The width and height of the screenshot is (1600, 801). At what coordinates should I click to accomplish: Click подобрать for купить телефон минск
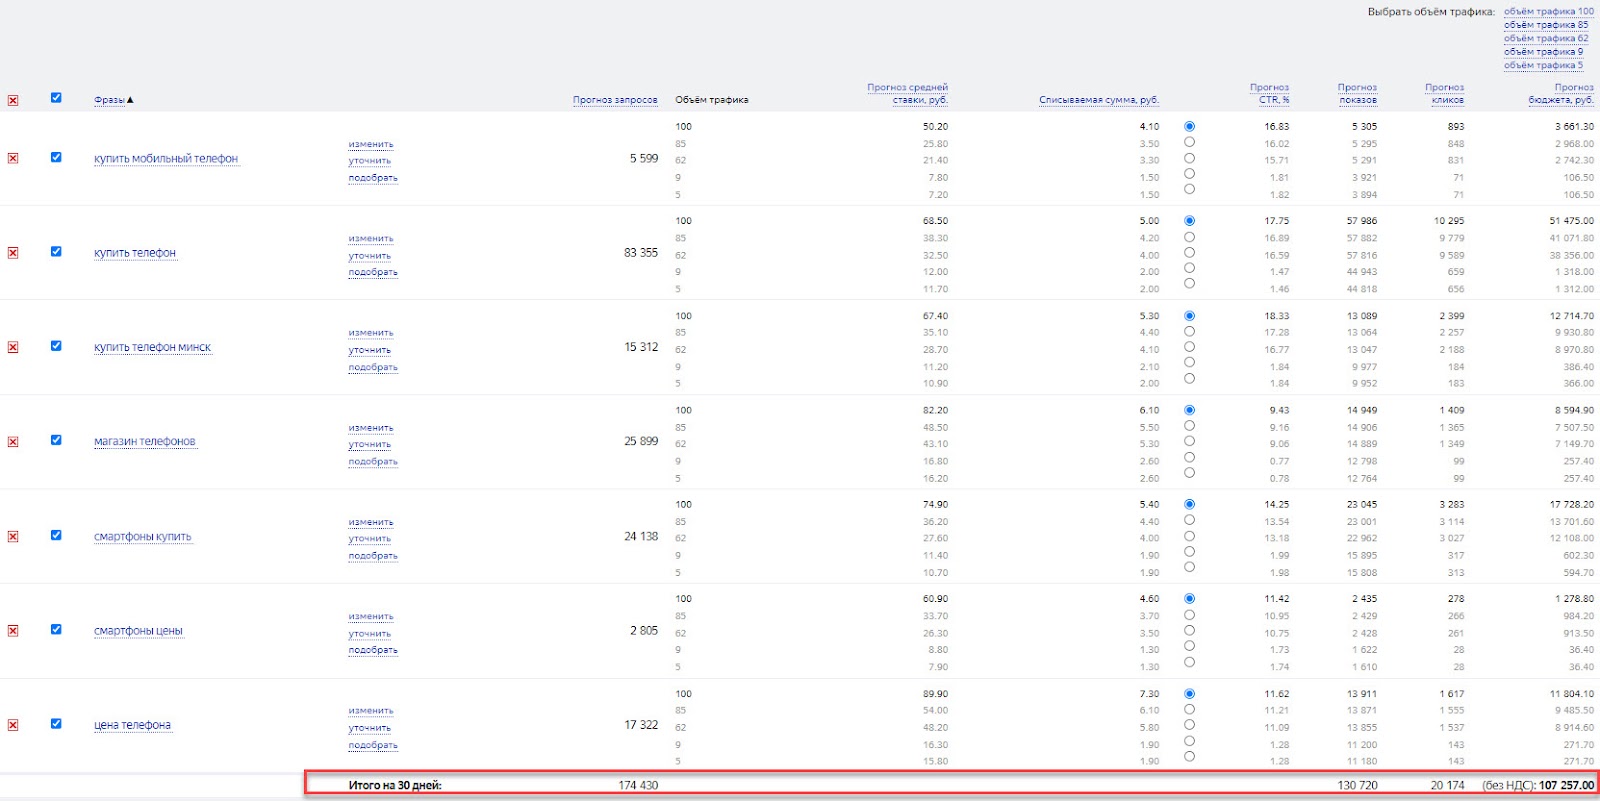[x=373, y=367]
